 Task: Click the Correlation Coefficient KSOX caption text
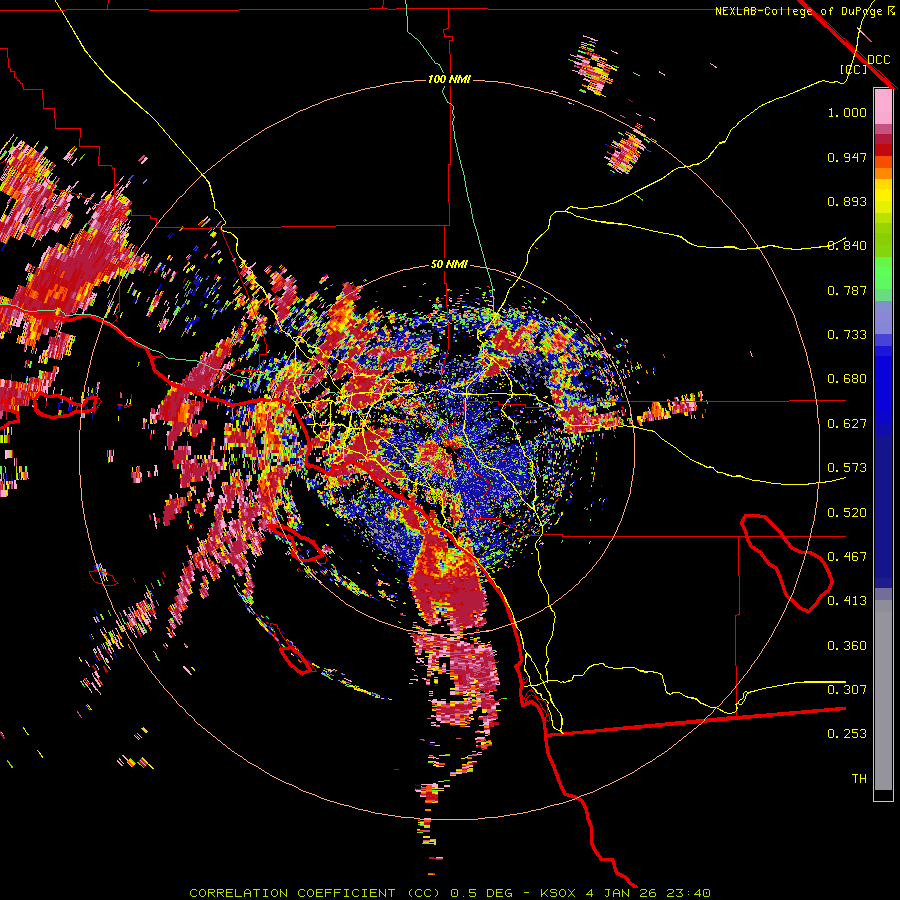[x=450, y=893]
